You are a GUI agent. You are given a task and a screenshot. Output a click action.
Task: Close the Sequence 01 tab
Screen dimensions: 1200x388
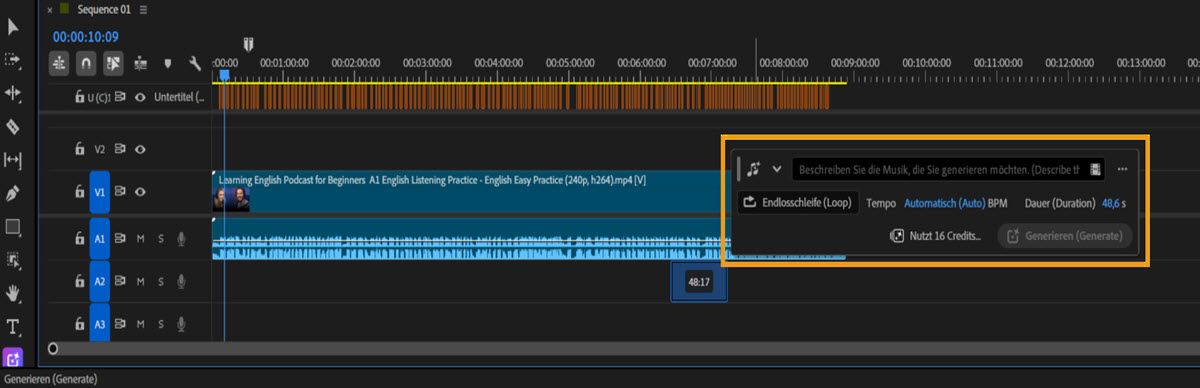50,10
